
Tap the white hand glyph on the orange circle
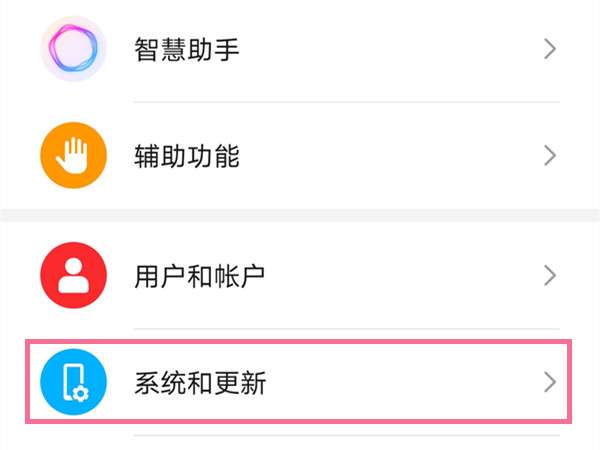74,155
